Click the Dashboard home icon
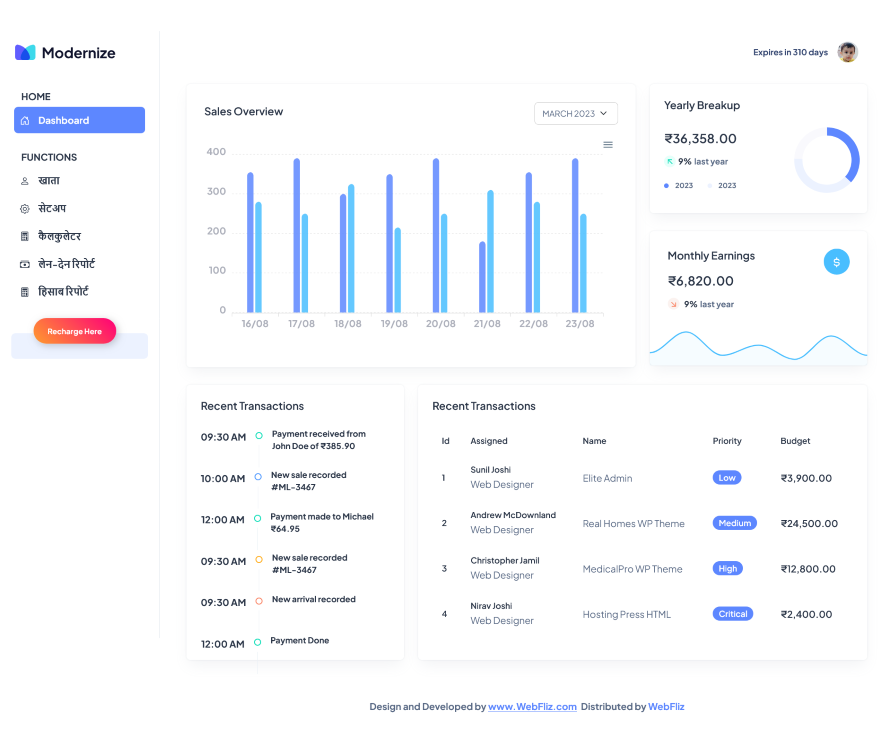894x742 pixels. (25, 121)
